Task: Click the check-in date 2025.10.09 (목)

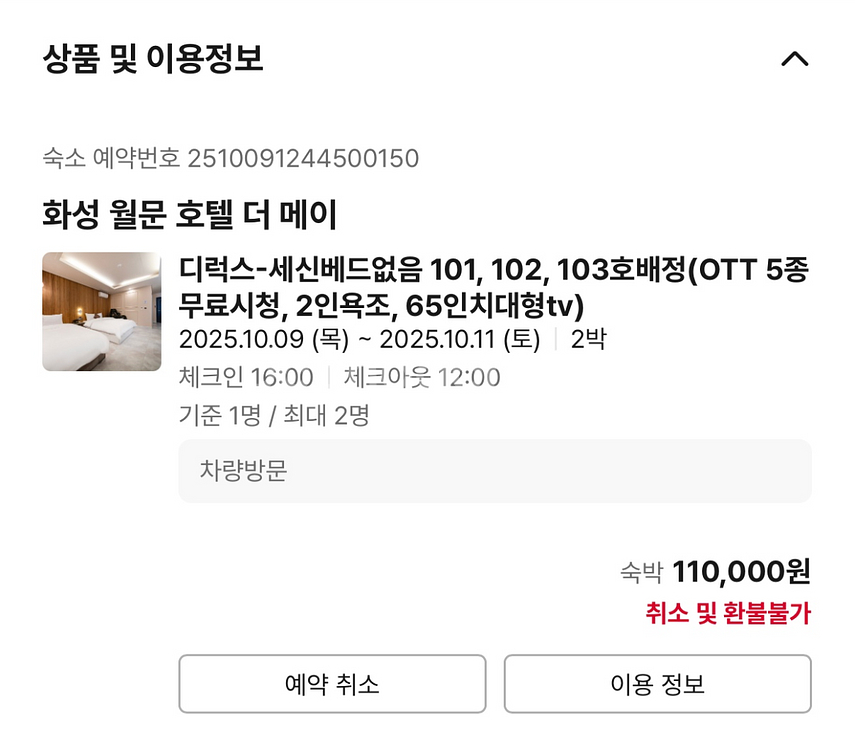Action: pyautogui.click(x=264, y=340)
